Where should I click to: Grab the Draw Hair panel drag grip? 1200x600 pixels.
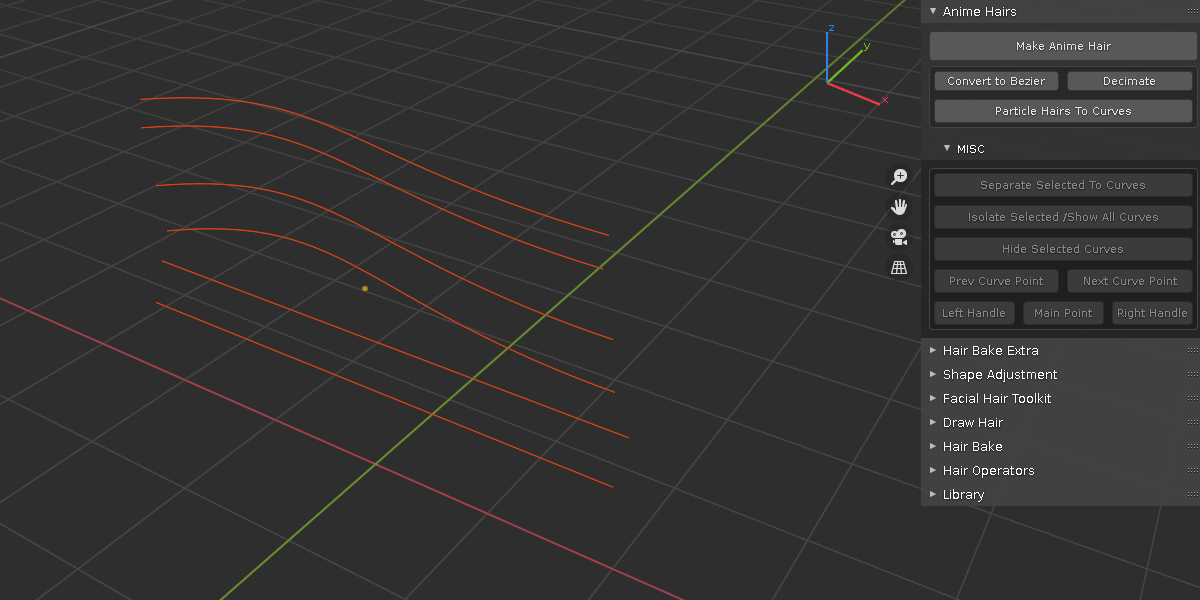pyautogui.click(x=1192, y=422)
